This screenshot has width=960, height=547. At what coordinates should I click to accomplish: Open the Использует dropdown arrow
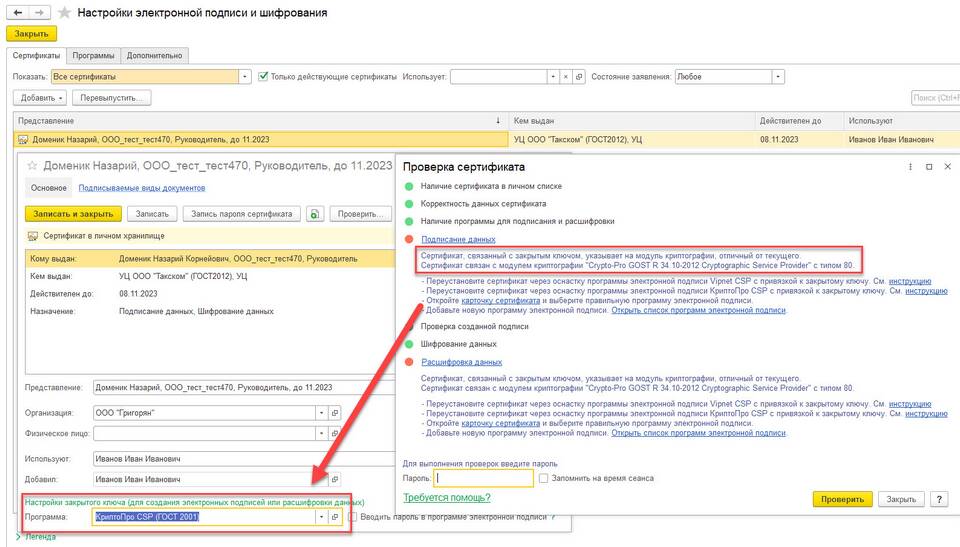tap(553, 77)
